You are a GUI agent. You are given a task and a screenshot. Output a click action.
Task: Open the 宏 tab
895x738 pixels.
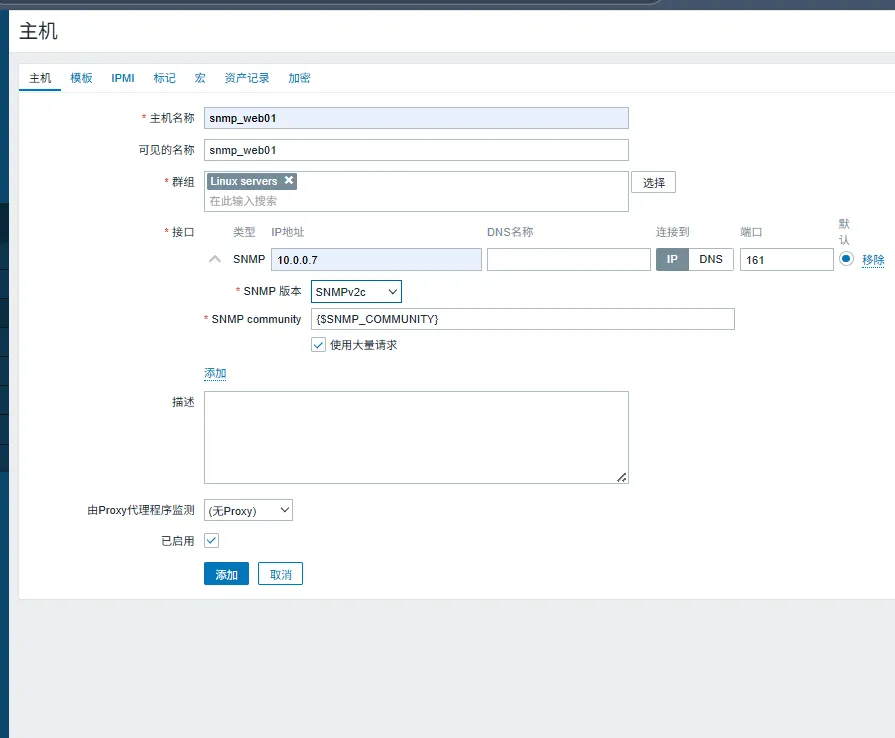pos(200,78)
